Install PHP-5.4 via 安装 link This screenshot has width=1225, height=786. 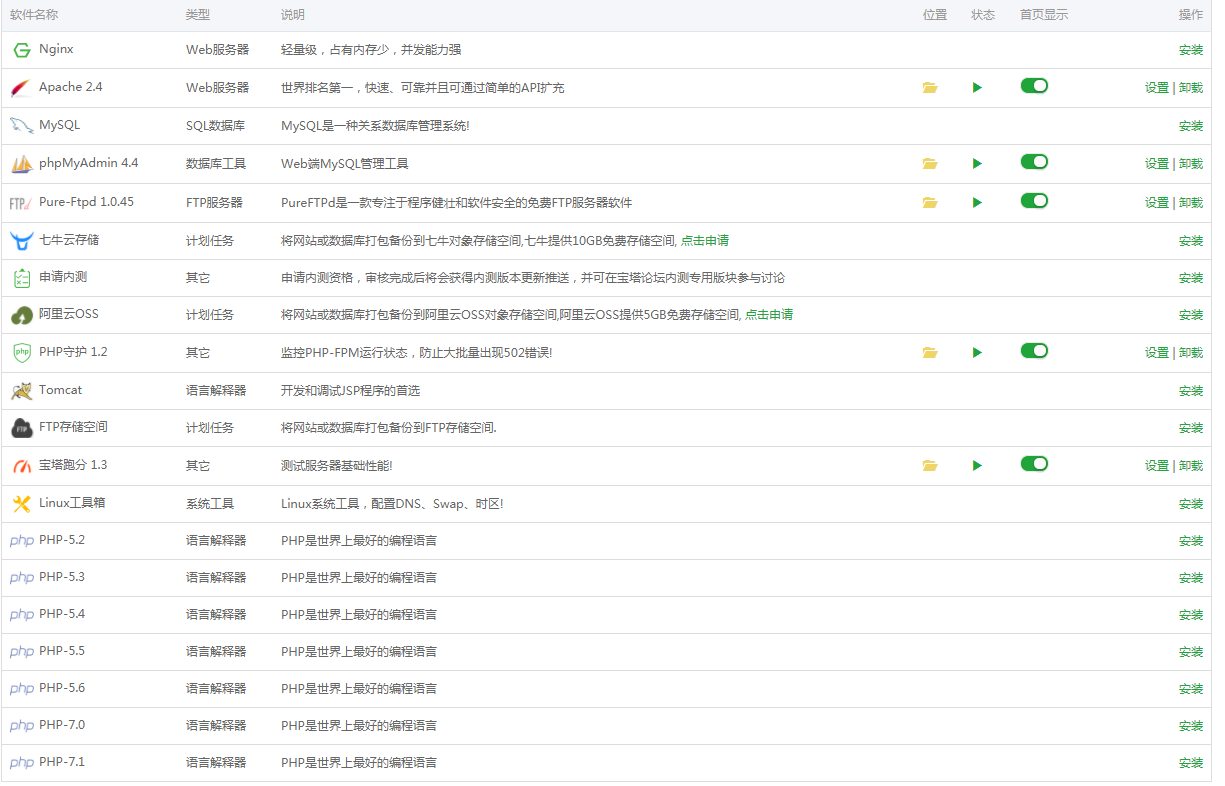tap(1191, 615)
